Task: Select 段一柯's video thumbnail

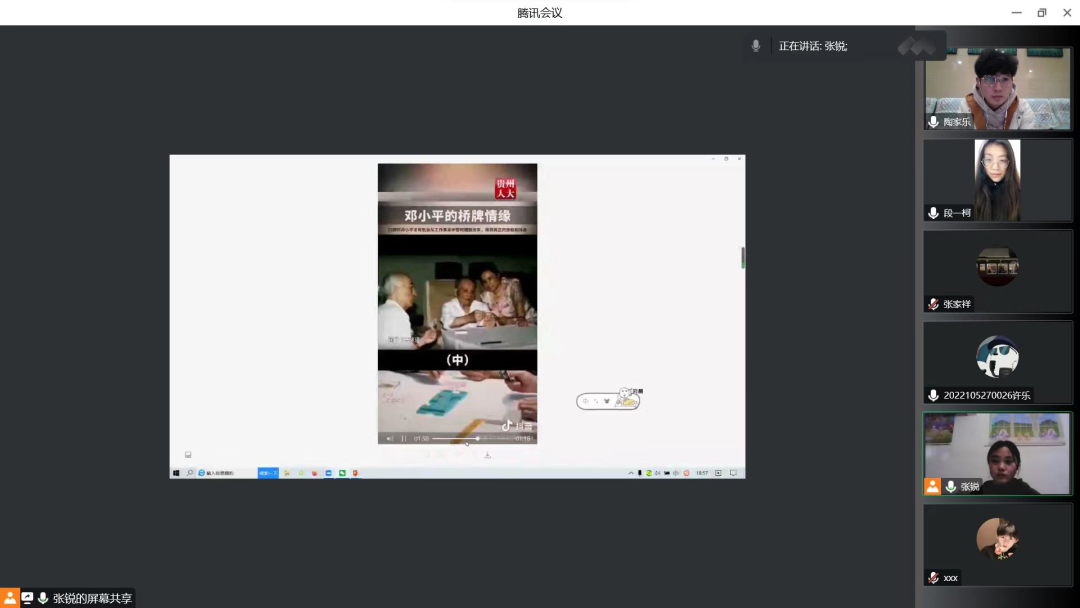Action: click(997, 180)
